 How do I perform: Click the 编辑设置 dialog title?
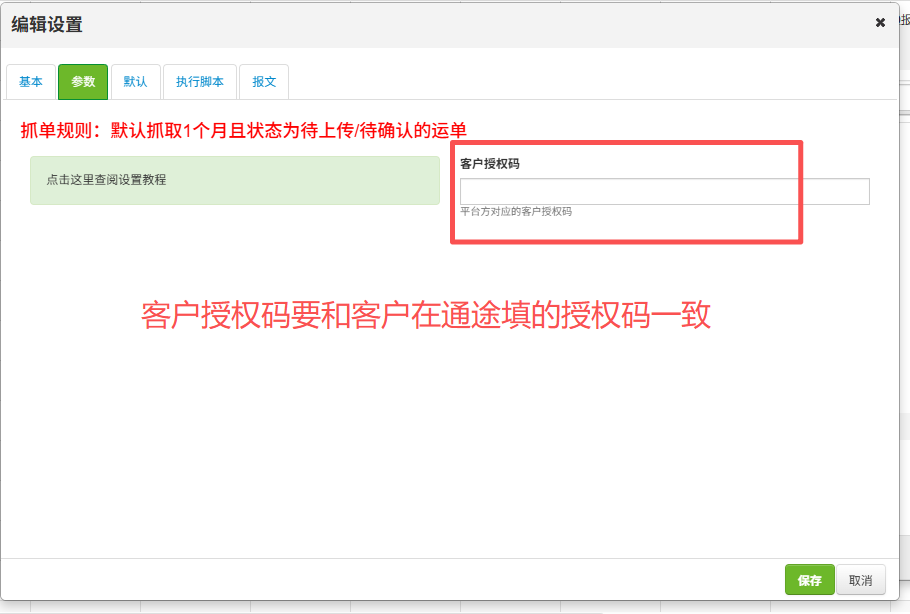click(47, 25)
